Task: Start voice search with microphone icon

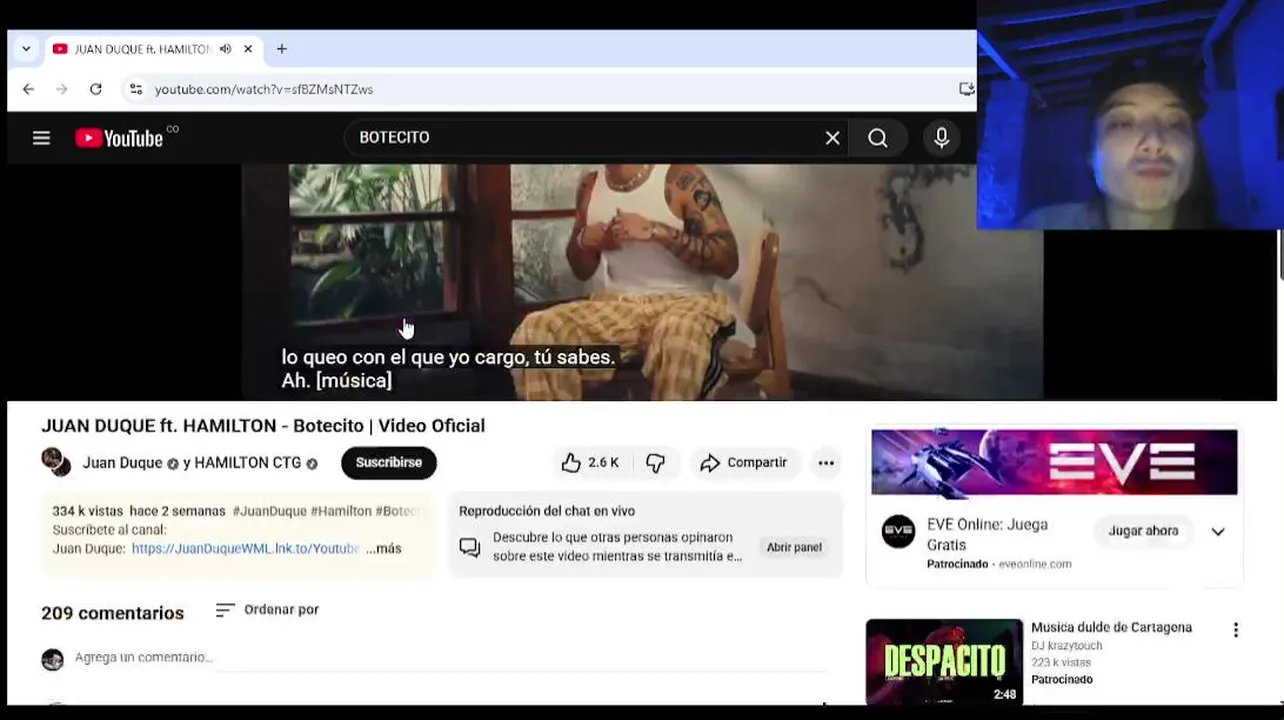Action: tap(941, 138)
